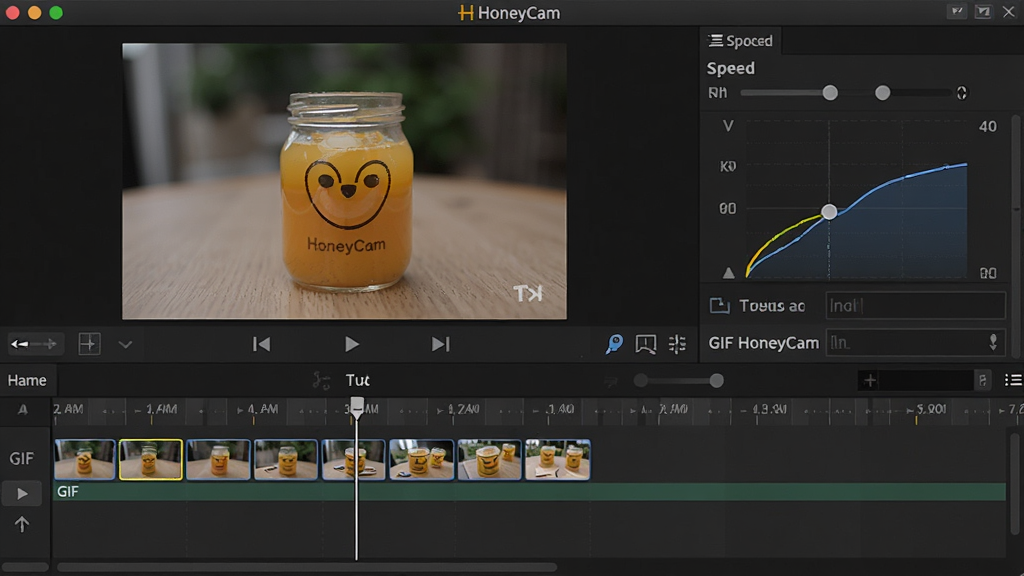Click the playhead marker on the ruler
This screenshot has height=576, width=1024.
click(357, 407)
